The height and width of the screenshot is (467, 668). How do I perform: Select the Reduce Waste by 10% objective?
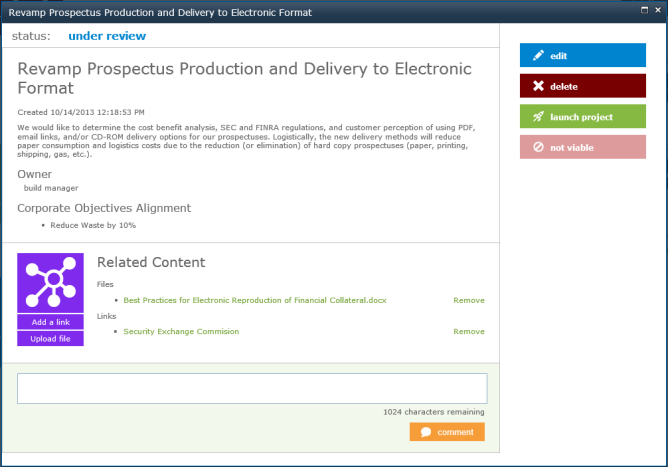click(93, 225)
